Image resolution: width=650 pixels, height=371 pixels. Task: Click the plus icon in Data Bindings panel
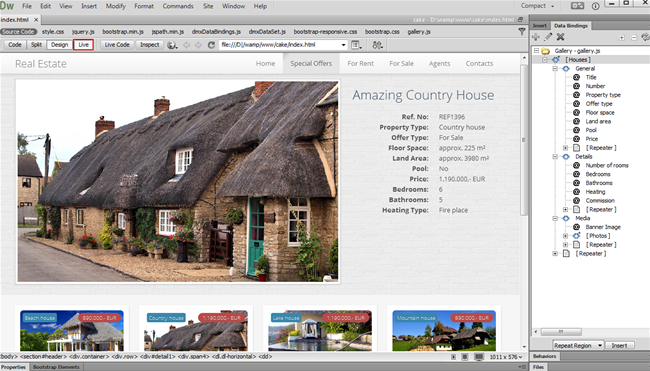tap(536, 37)
